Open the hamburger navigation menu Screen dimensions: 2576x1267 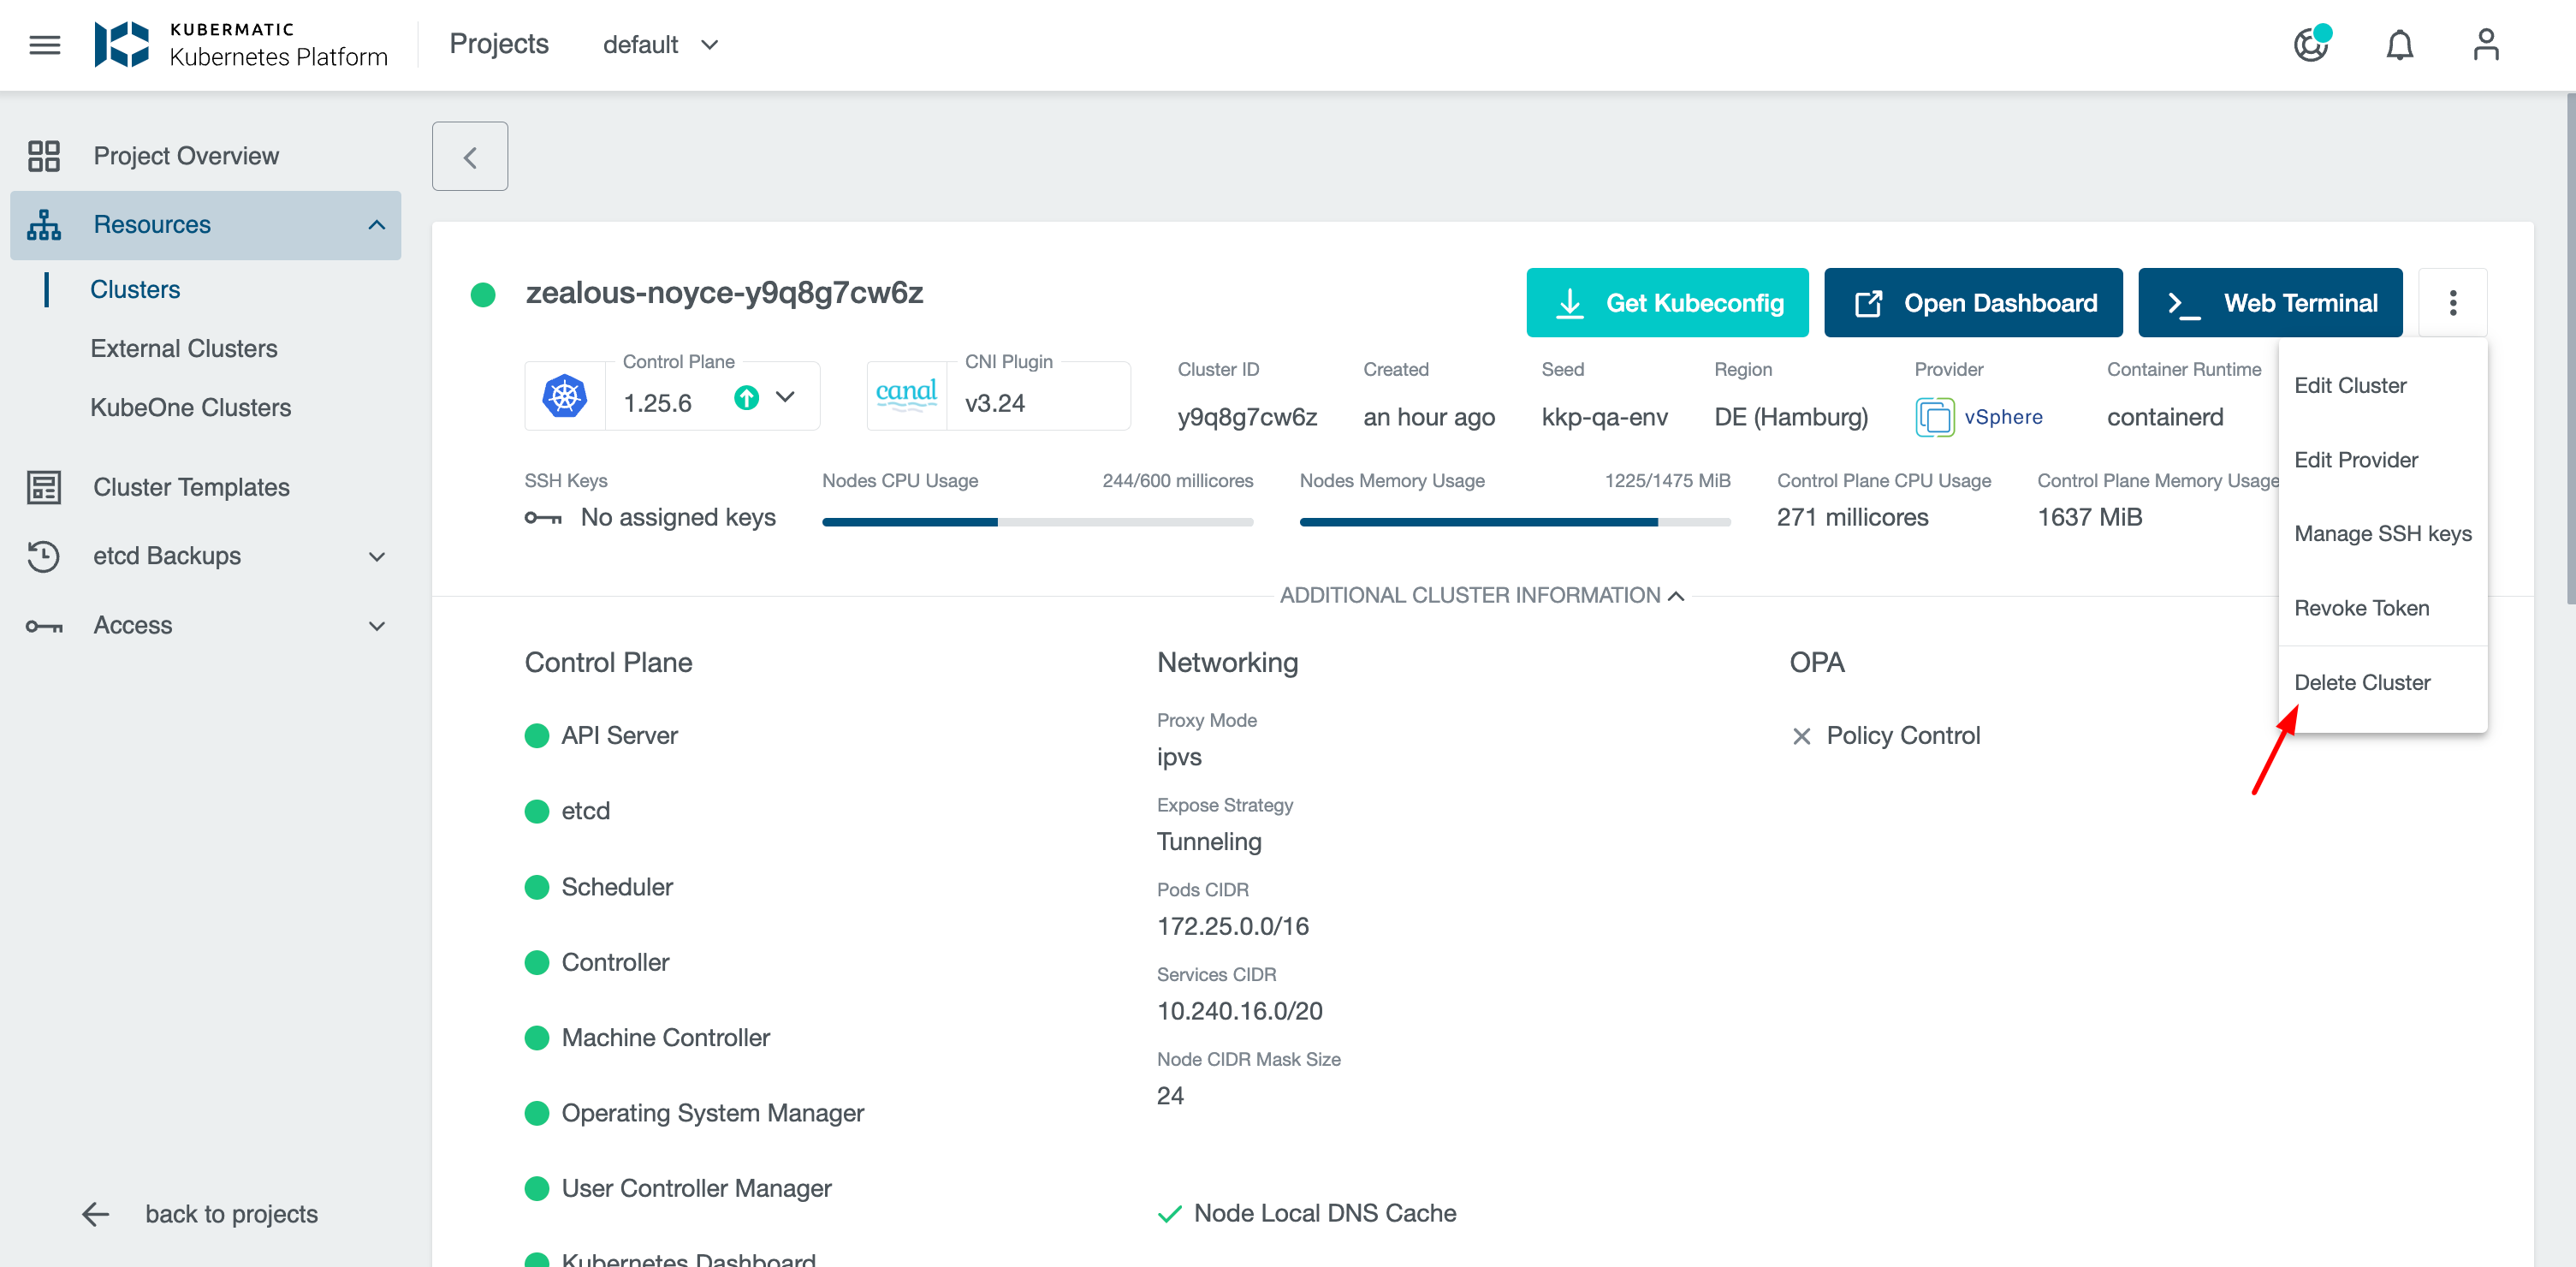pos(44,44)
